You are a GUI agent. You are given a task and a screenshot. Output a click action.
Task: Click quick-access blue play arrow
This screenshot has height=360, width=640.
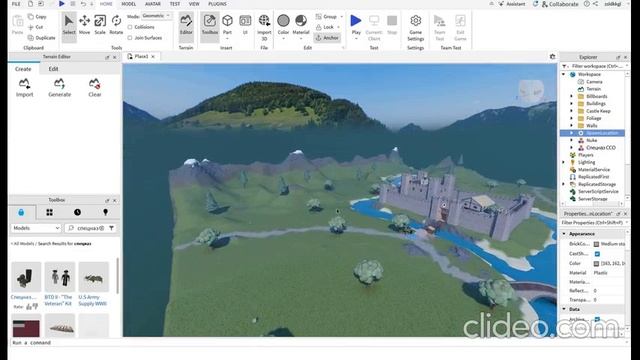click(62, 4)
